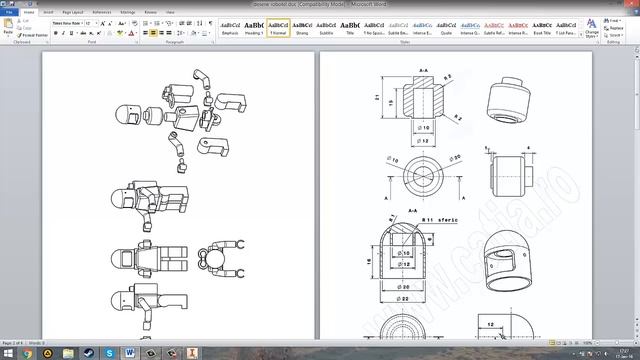Open the File tab
Screen dimensions: 640x360
tap(9, 12)
